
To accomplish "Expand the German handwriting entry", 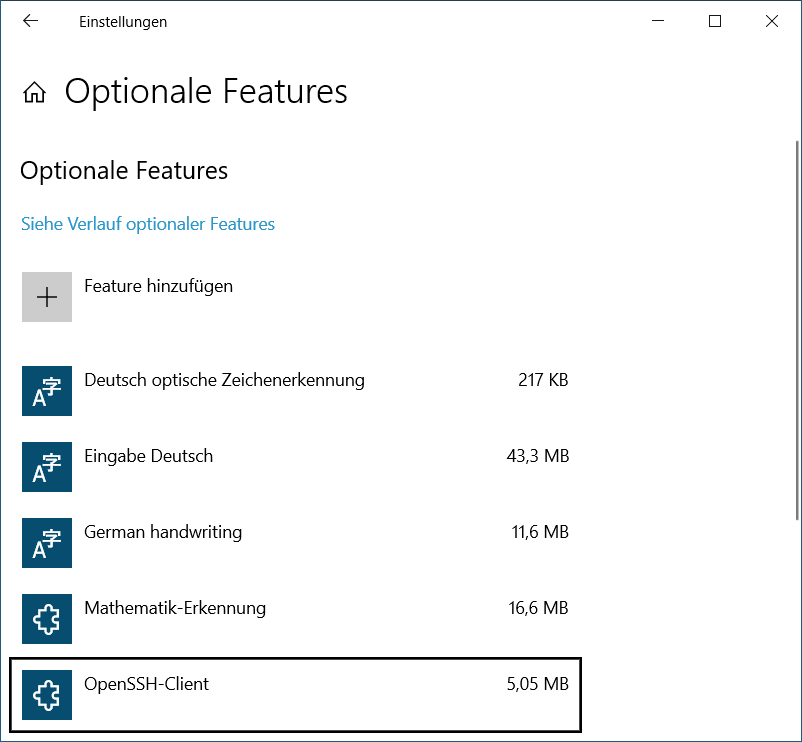I will pyautogui.click(x=296, y=543).
